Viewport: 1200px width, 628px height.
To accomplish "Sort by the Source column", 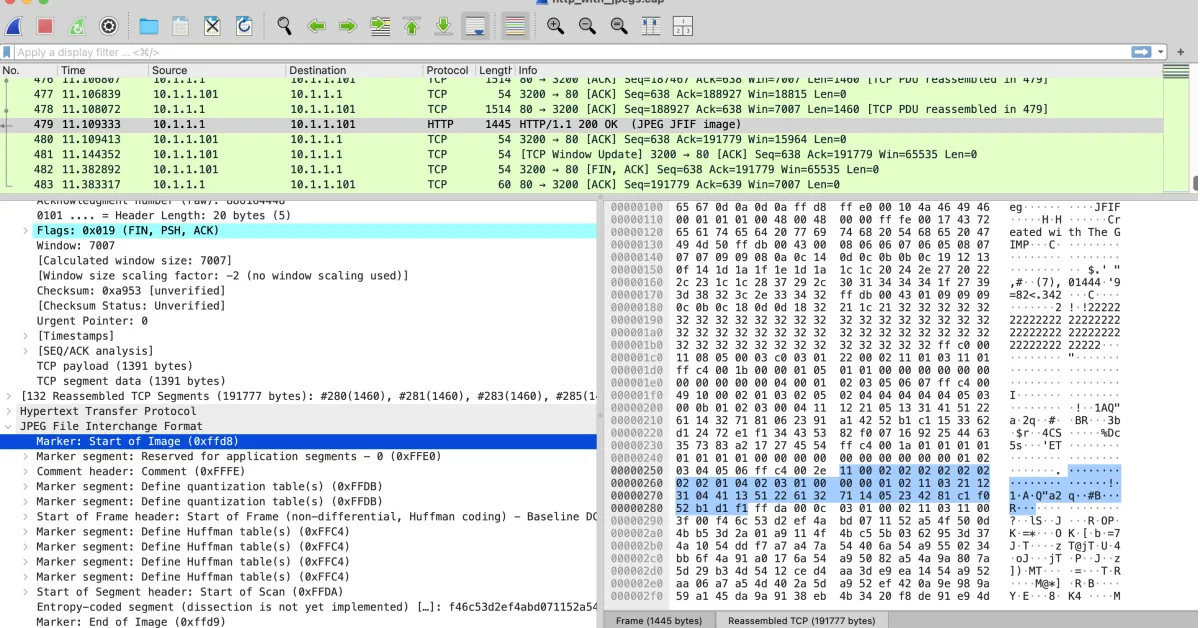I will tap(216, 70).
